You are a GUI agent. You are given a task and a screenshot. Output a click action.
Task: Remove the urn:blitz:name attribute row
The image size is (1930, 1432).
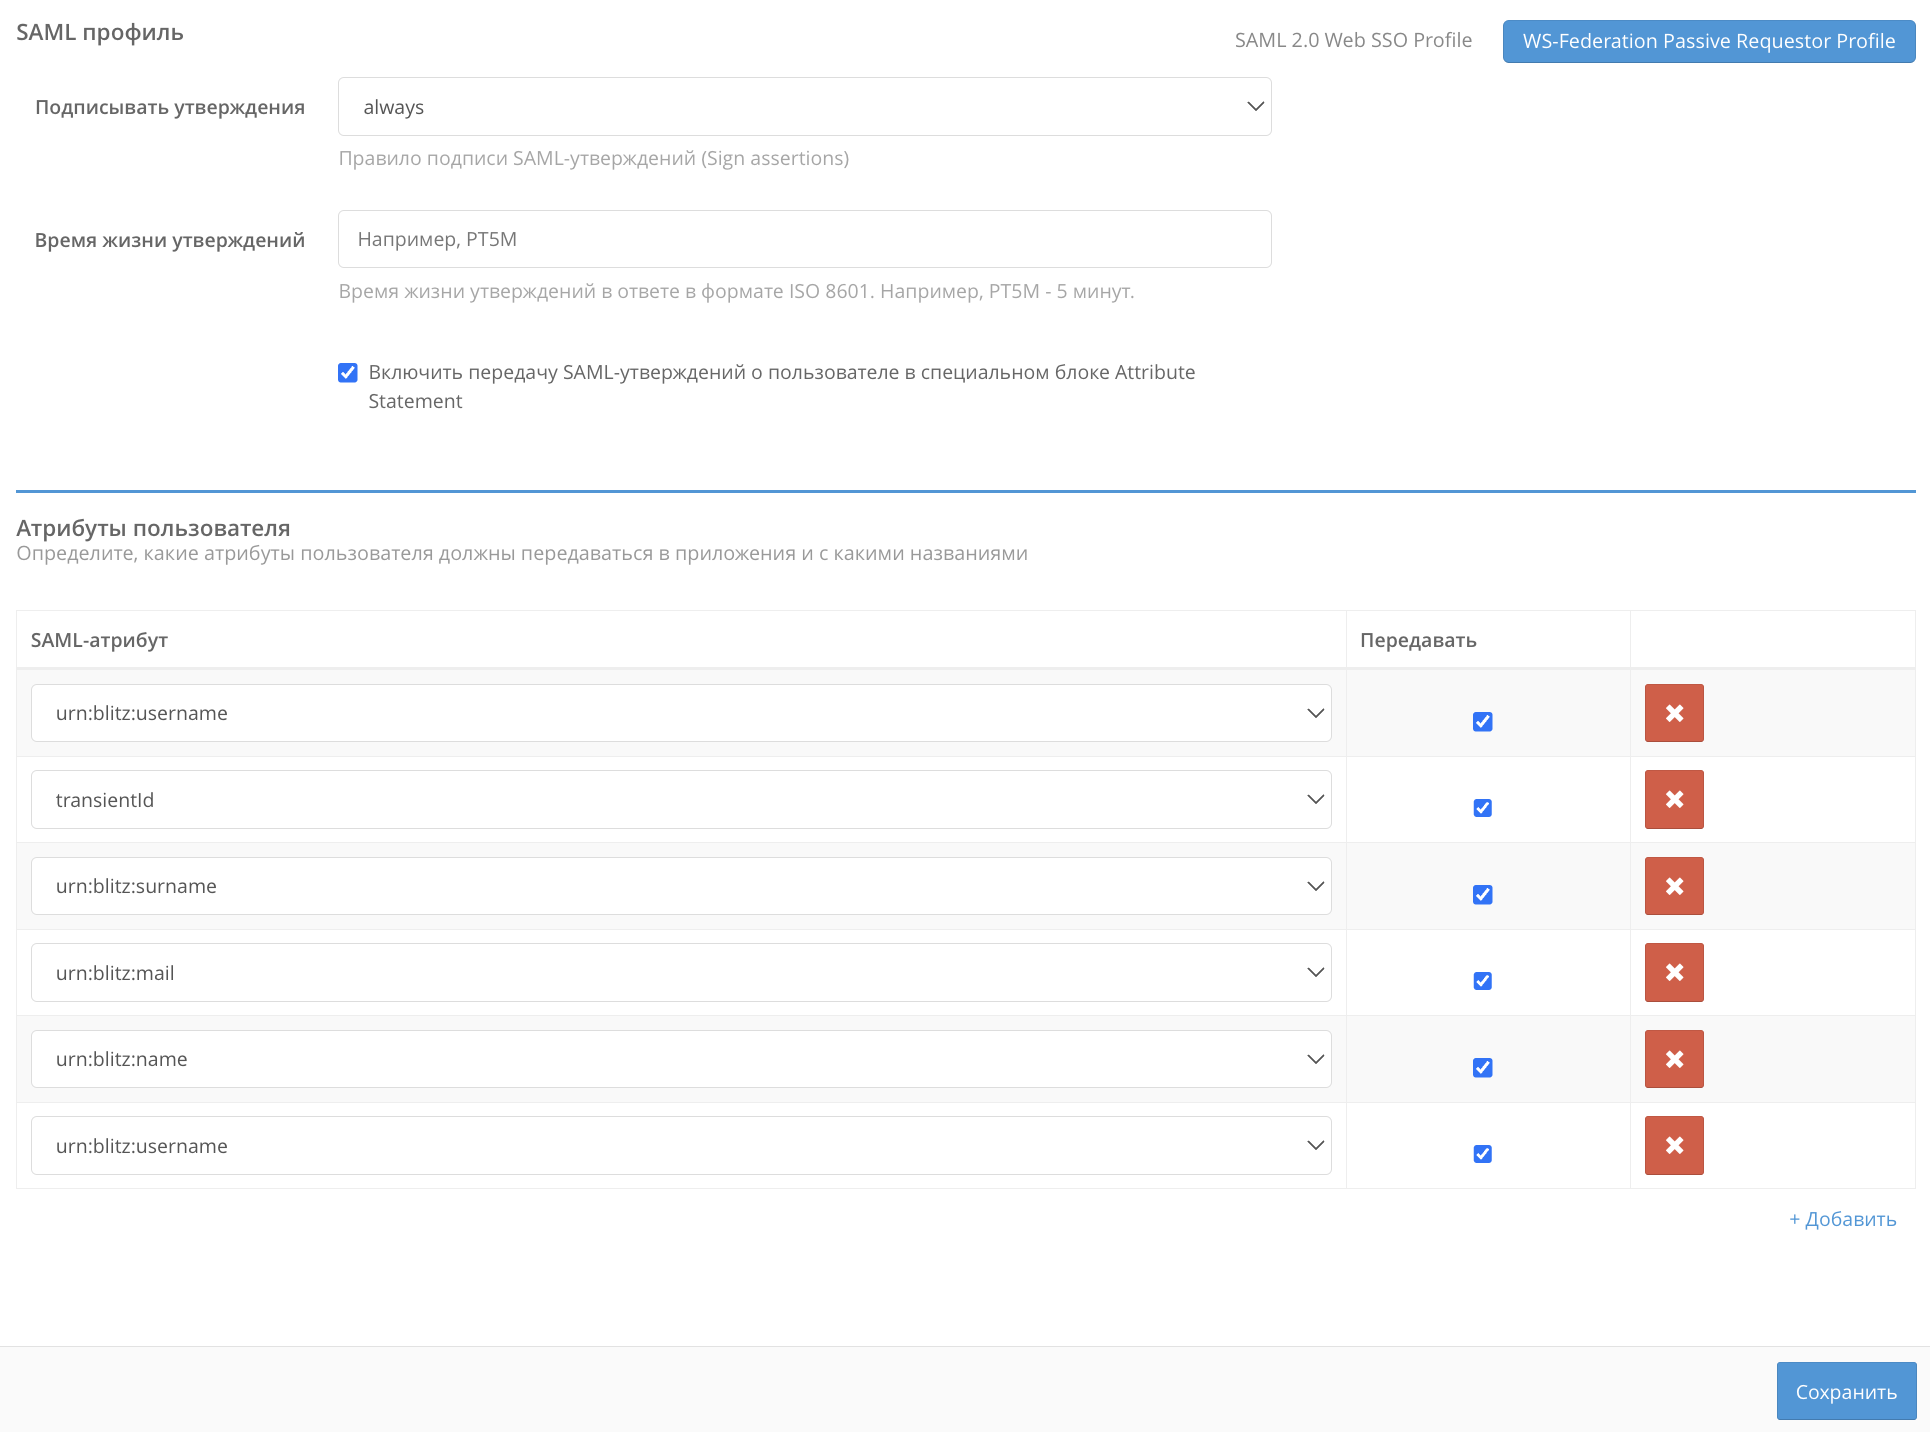pyautogui.click(x=1673, y=1059)
